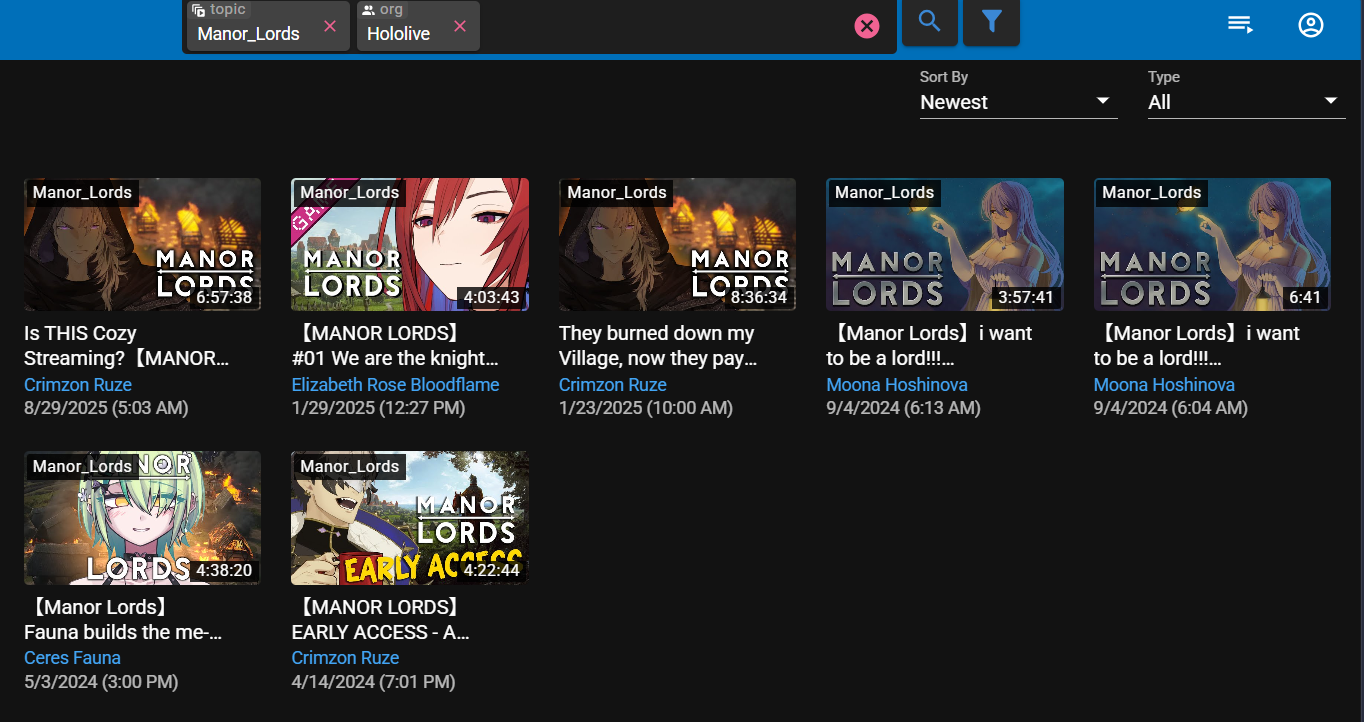Remove the Manor_Lords topic chip
This screenshot has width=1364, height=722.
coord(330,26)
